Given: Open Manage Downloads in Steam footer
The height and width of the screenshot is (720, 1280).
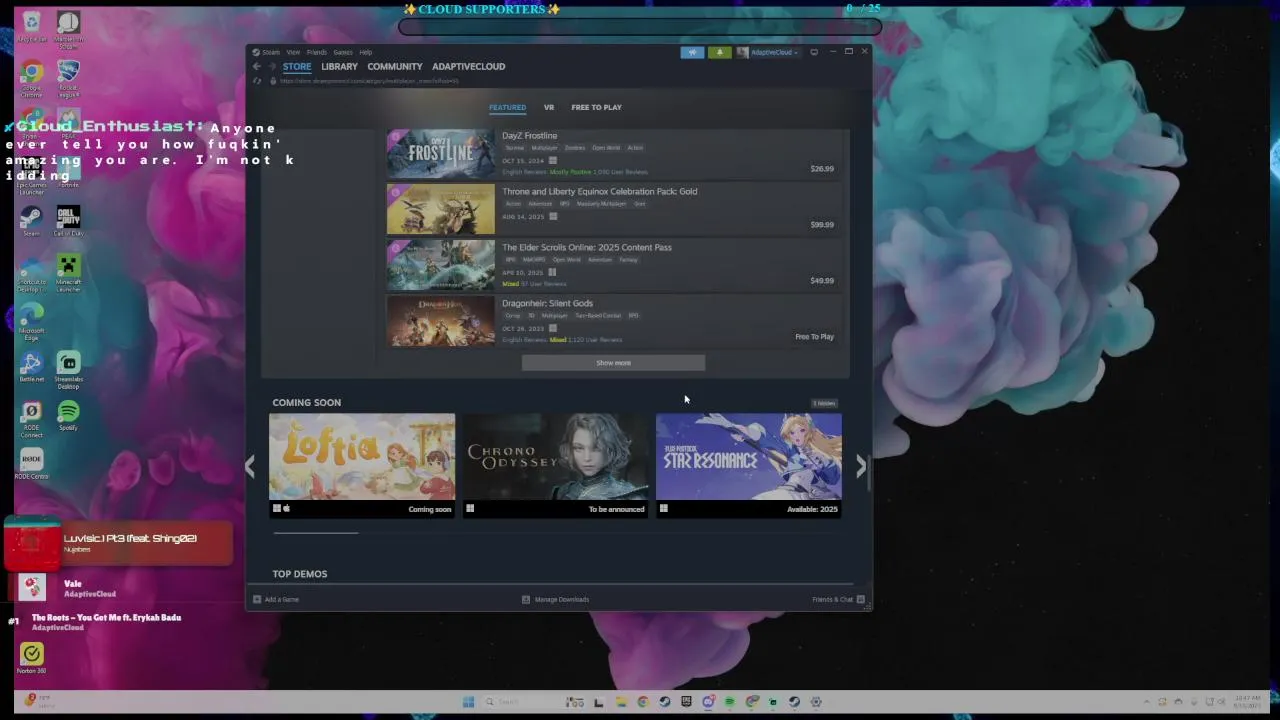Looking at the screenshot, I should 556,600.
